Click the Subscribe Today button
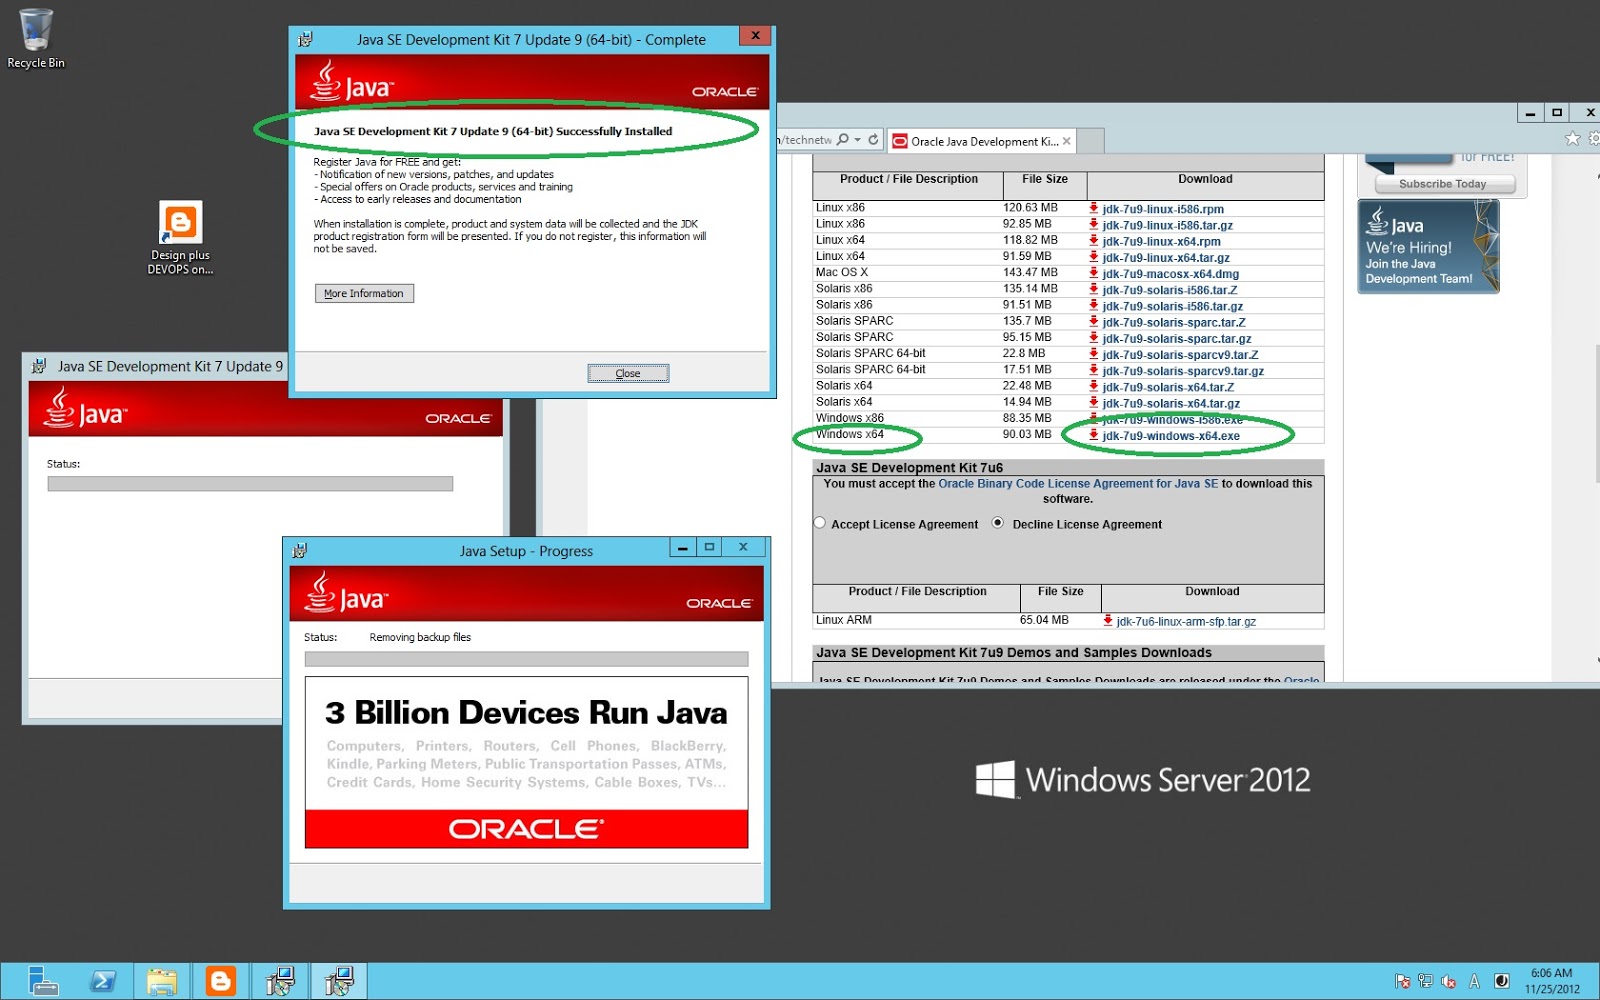This screenshot has height=1000, width=1600. 1443,184
